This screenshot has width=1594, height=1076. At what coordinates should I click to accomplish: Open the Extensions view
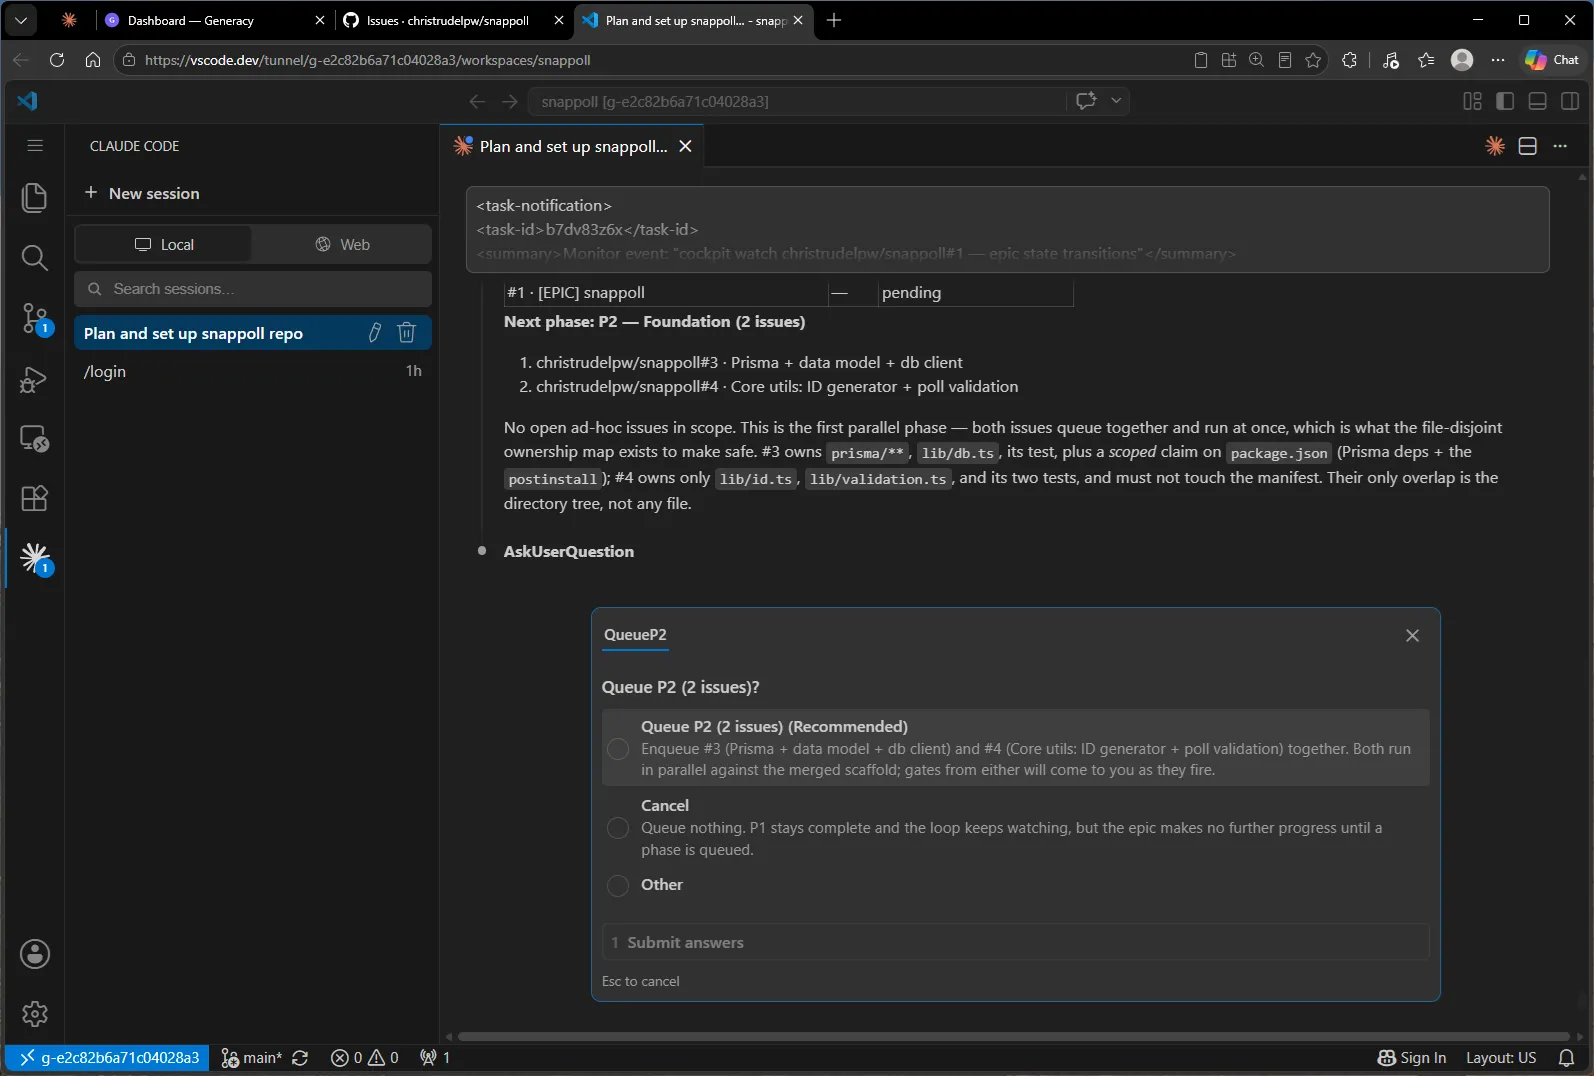(x=34, y=498)
